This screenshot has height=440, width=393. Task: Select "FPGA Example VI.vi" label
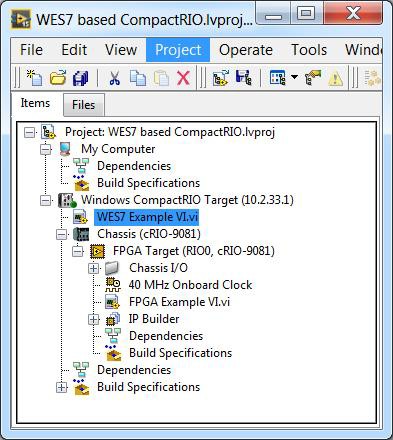click(179, 302)
